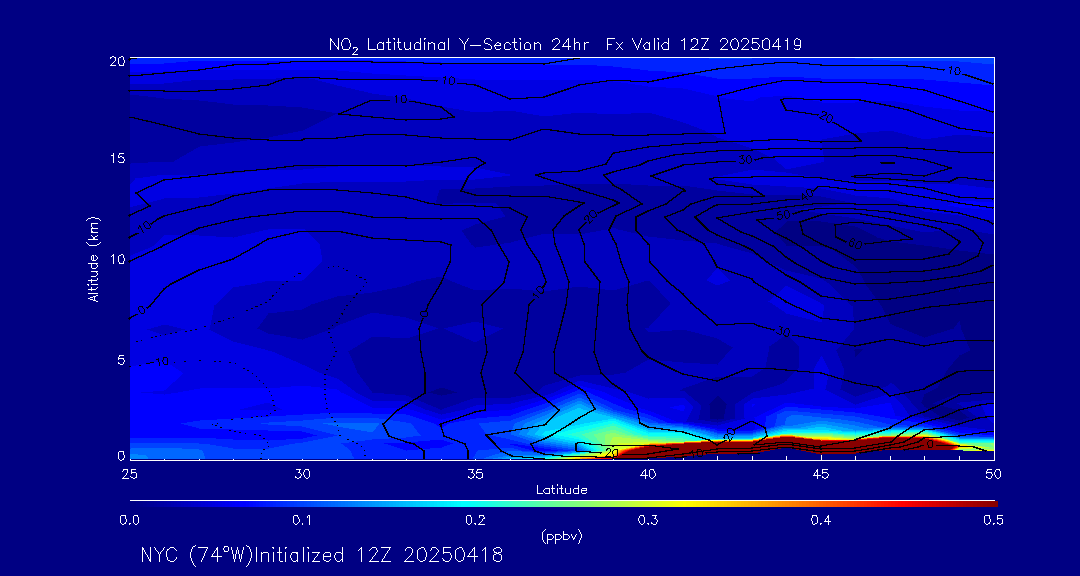Click latitude tick label 40
This screenshot has width=1080, height=576.
click(648, 474)
